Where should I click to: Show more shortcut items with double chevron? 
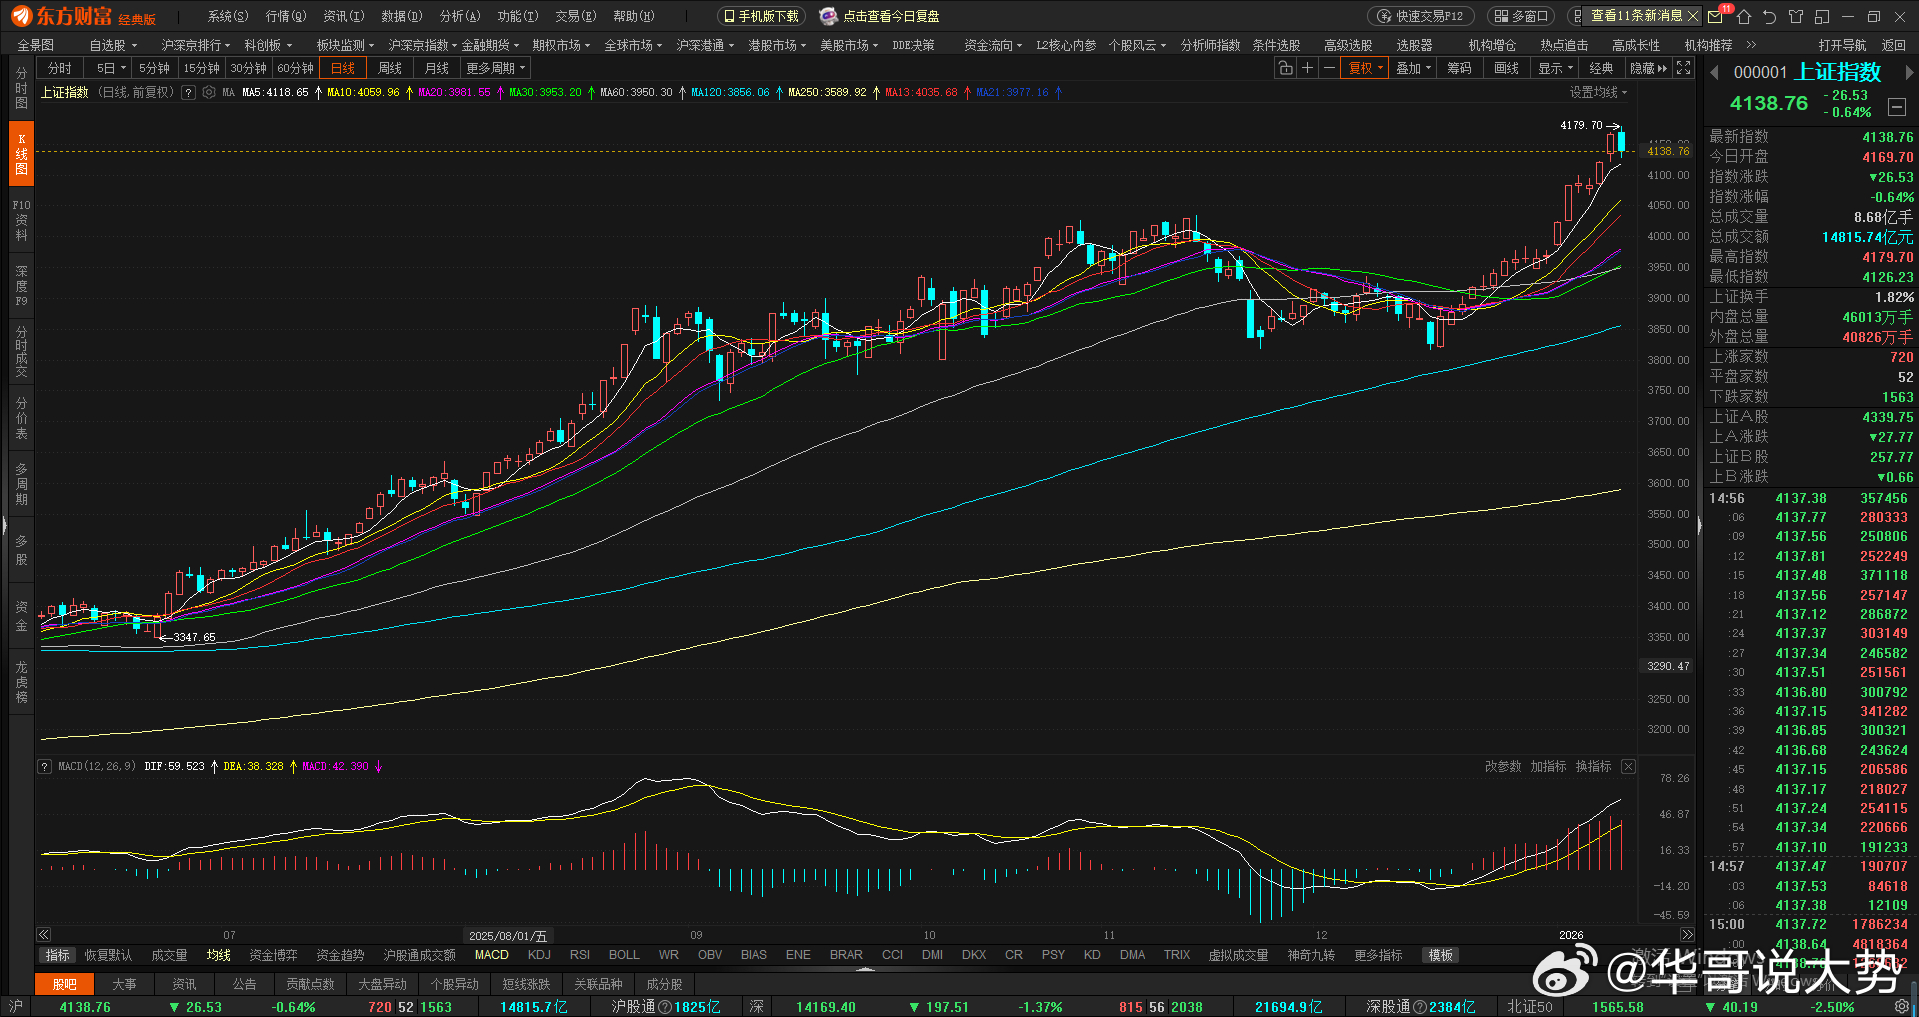coord(1751,45)
